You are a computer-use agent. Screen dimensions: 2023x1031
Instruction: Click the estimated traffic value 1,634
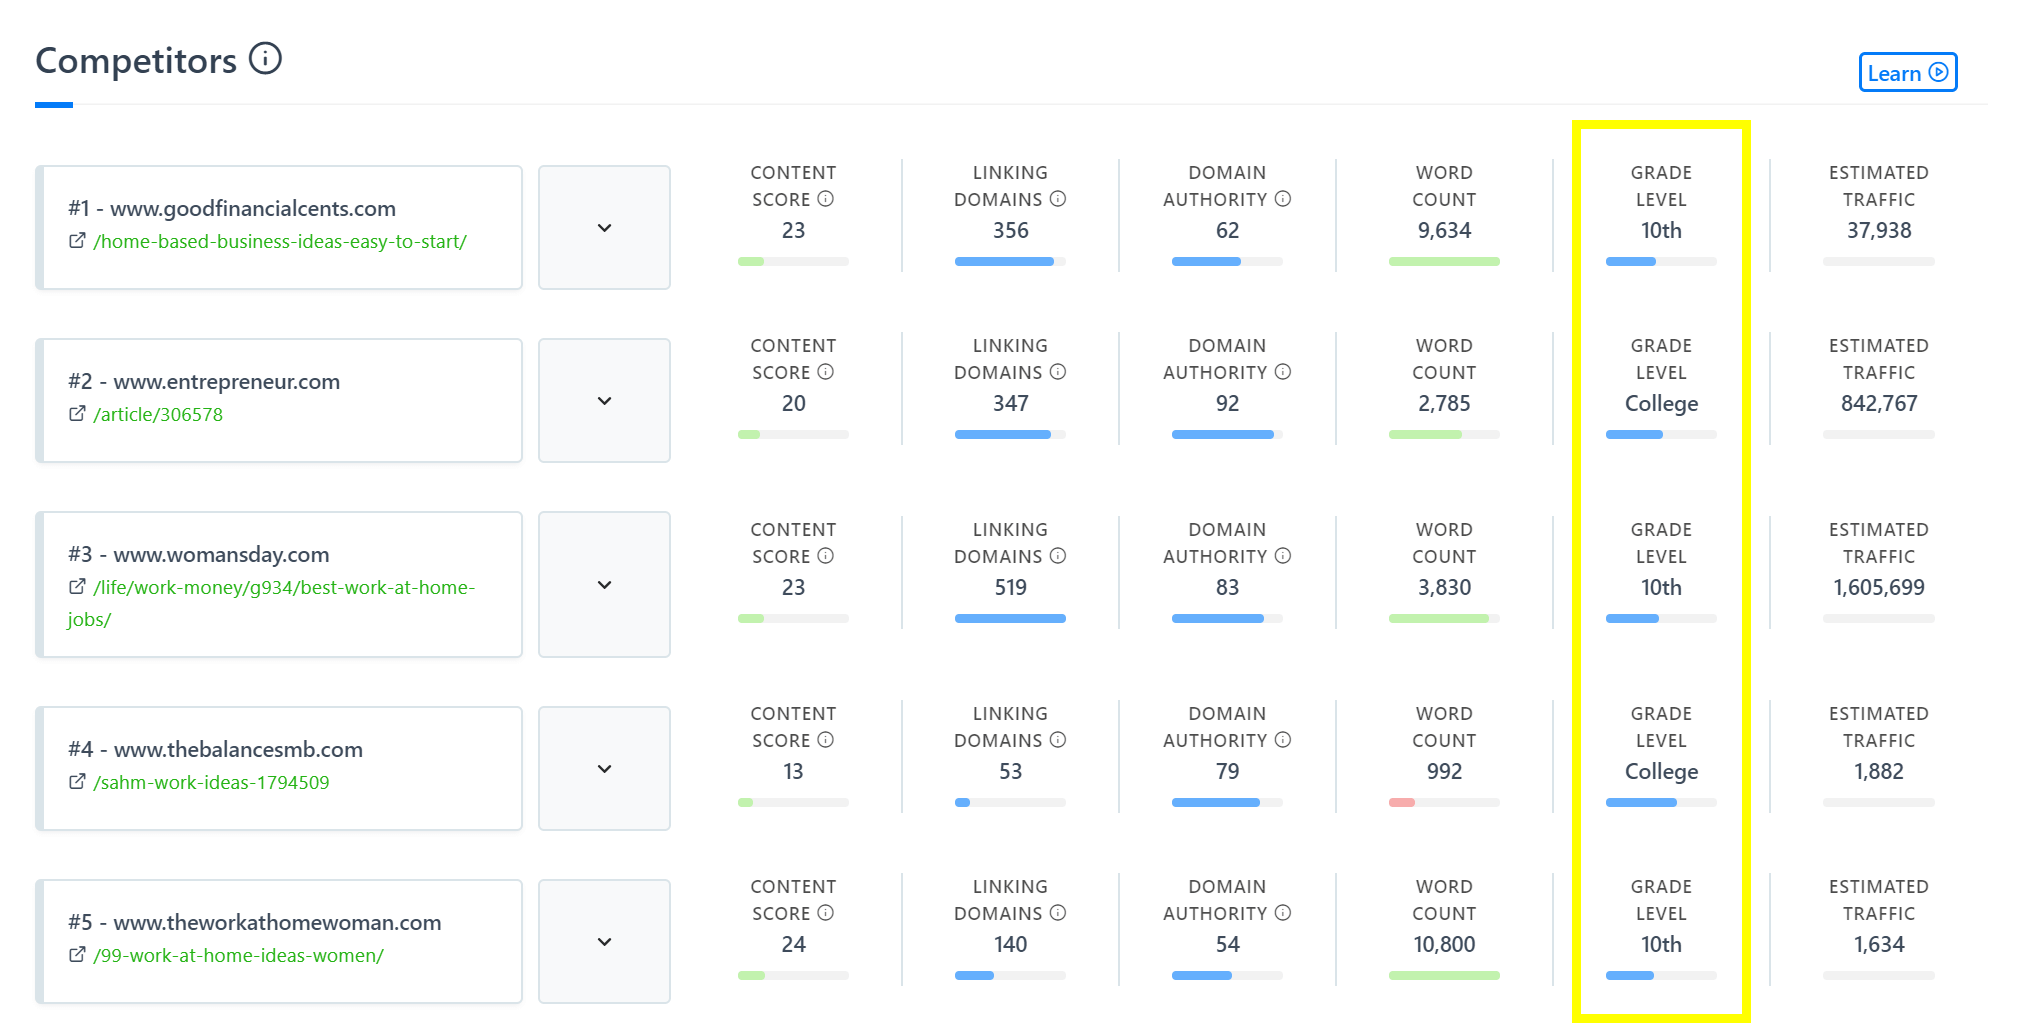pos(1879,945)
